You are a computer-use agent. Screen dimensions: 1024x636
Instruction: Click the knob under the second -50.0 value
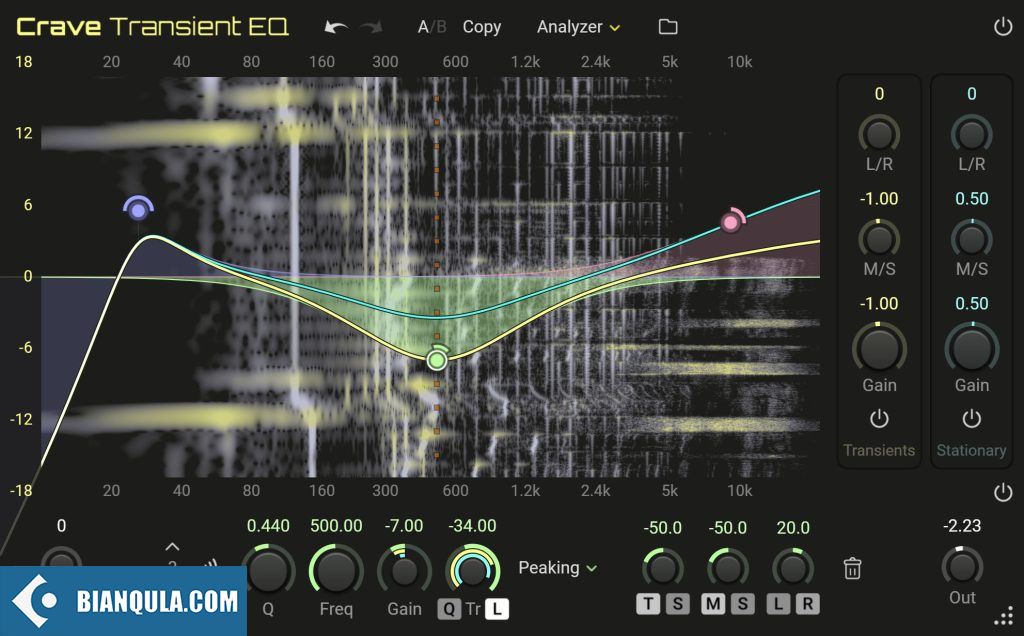[728, 569]
